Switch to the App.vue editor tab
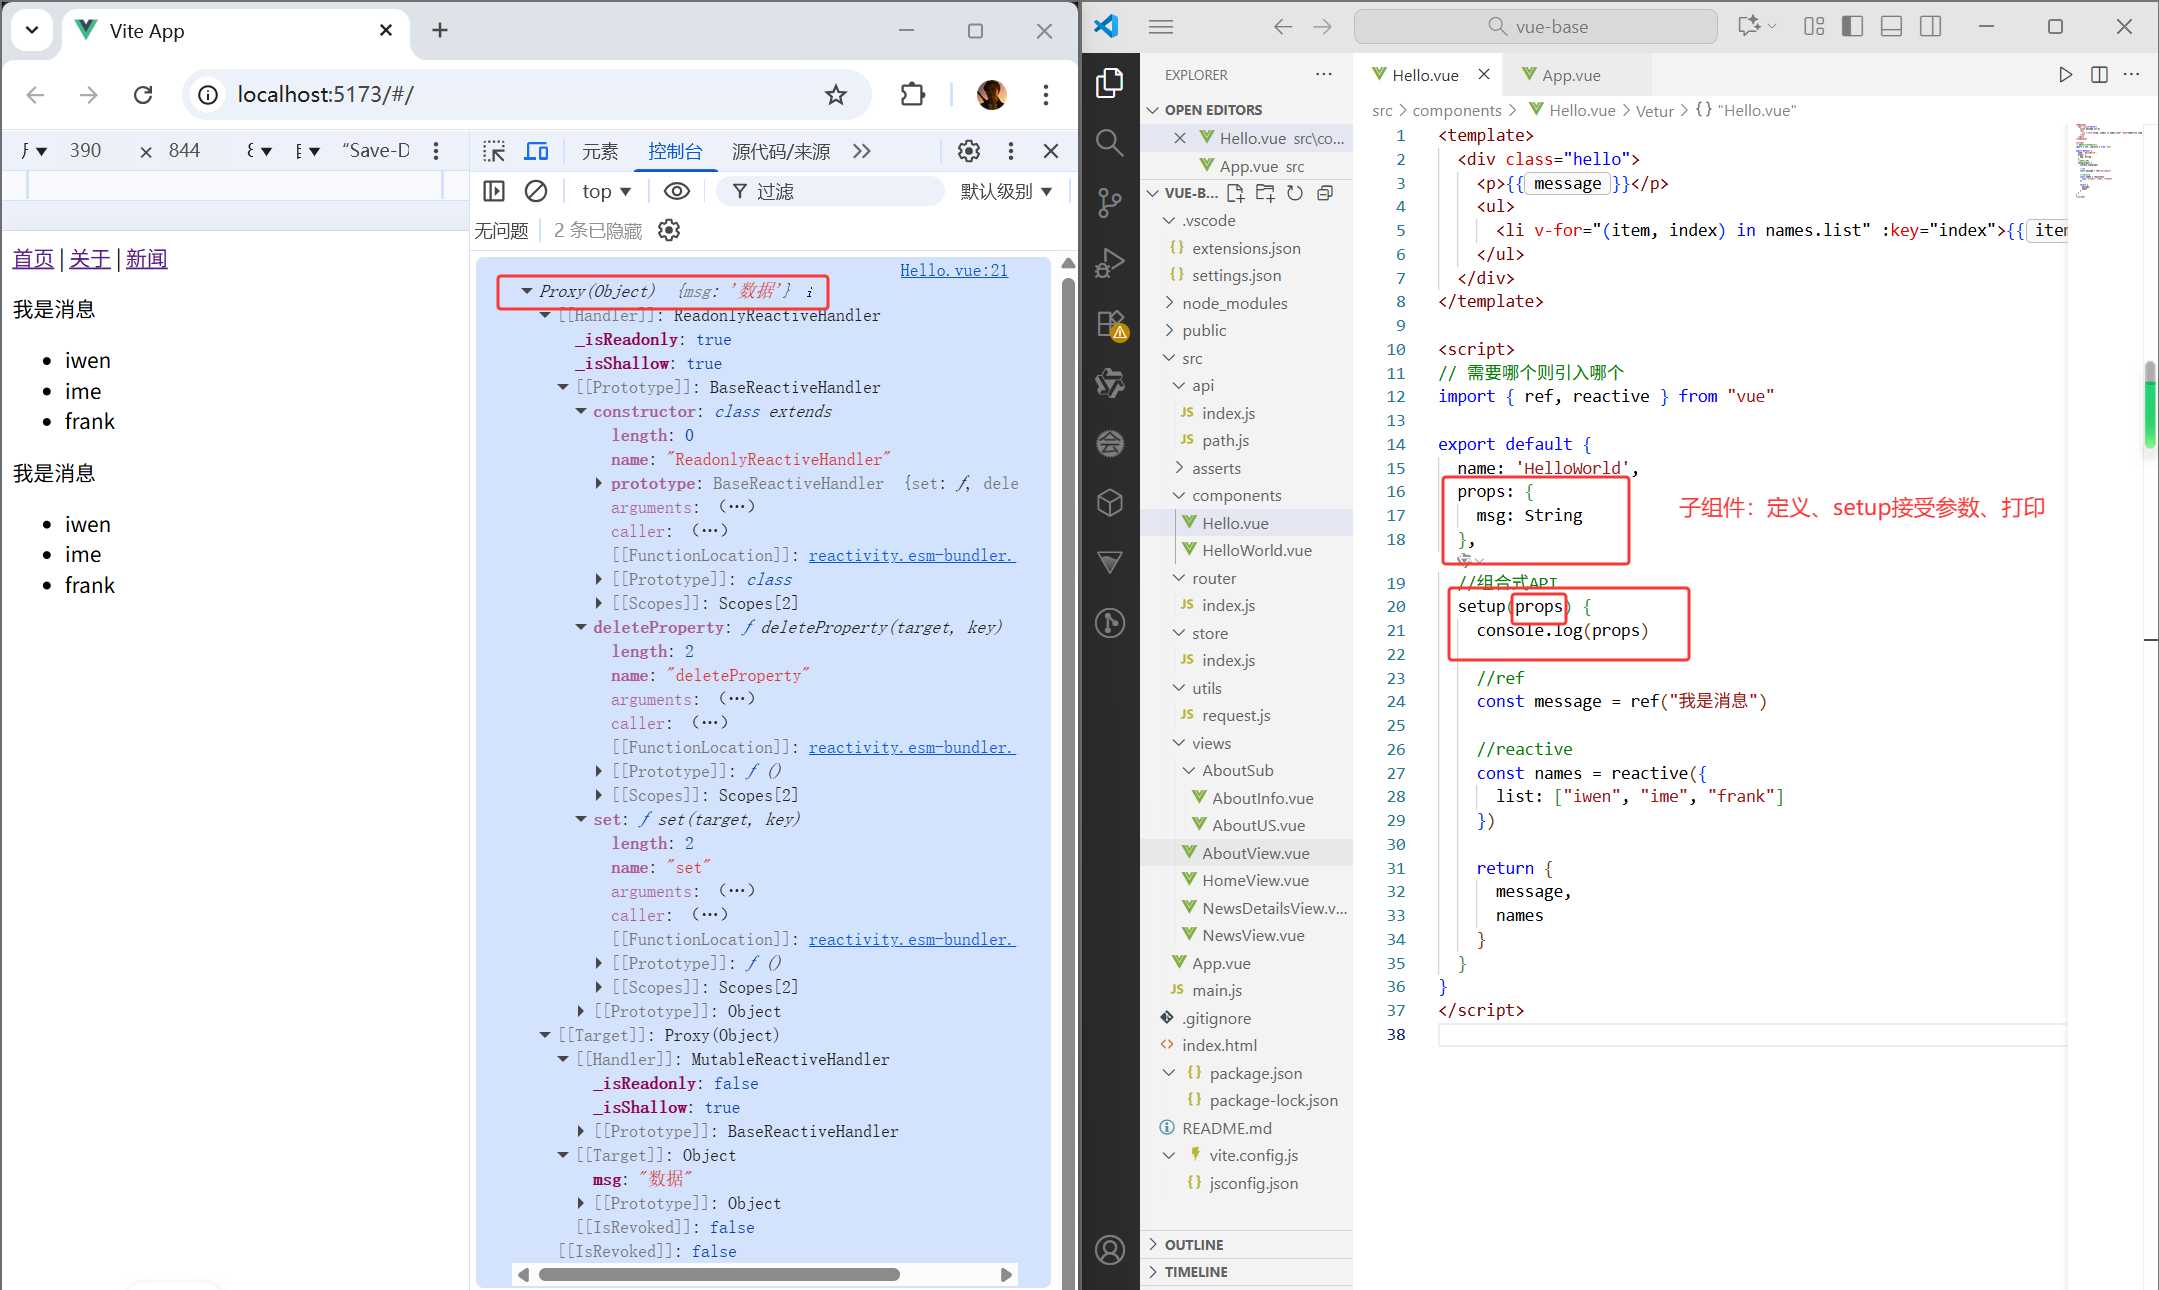 pos(1569,75)
